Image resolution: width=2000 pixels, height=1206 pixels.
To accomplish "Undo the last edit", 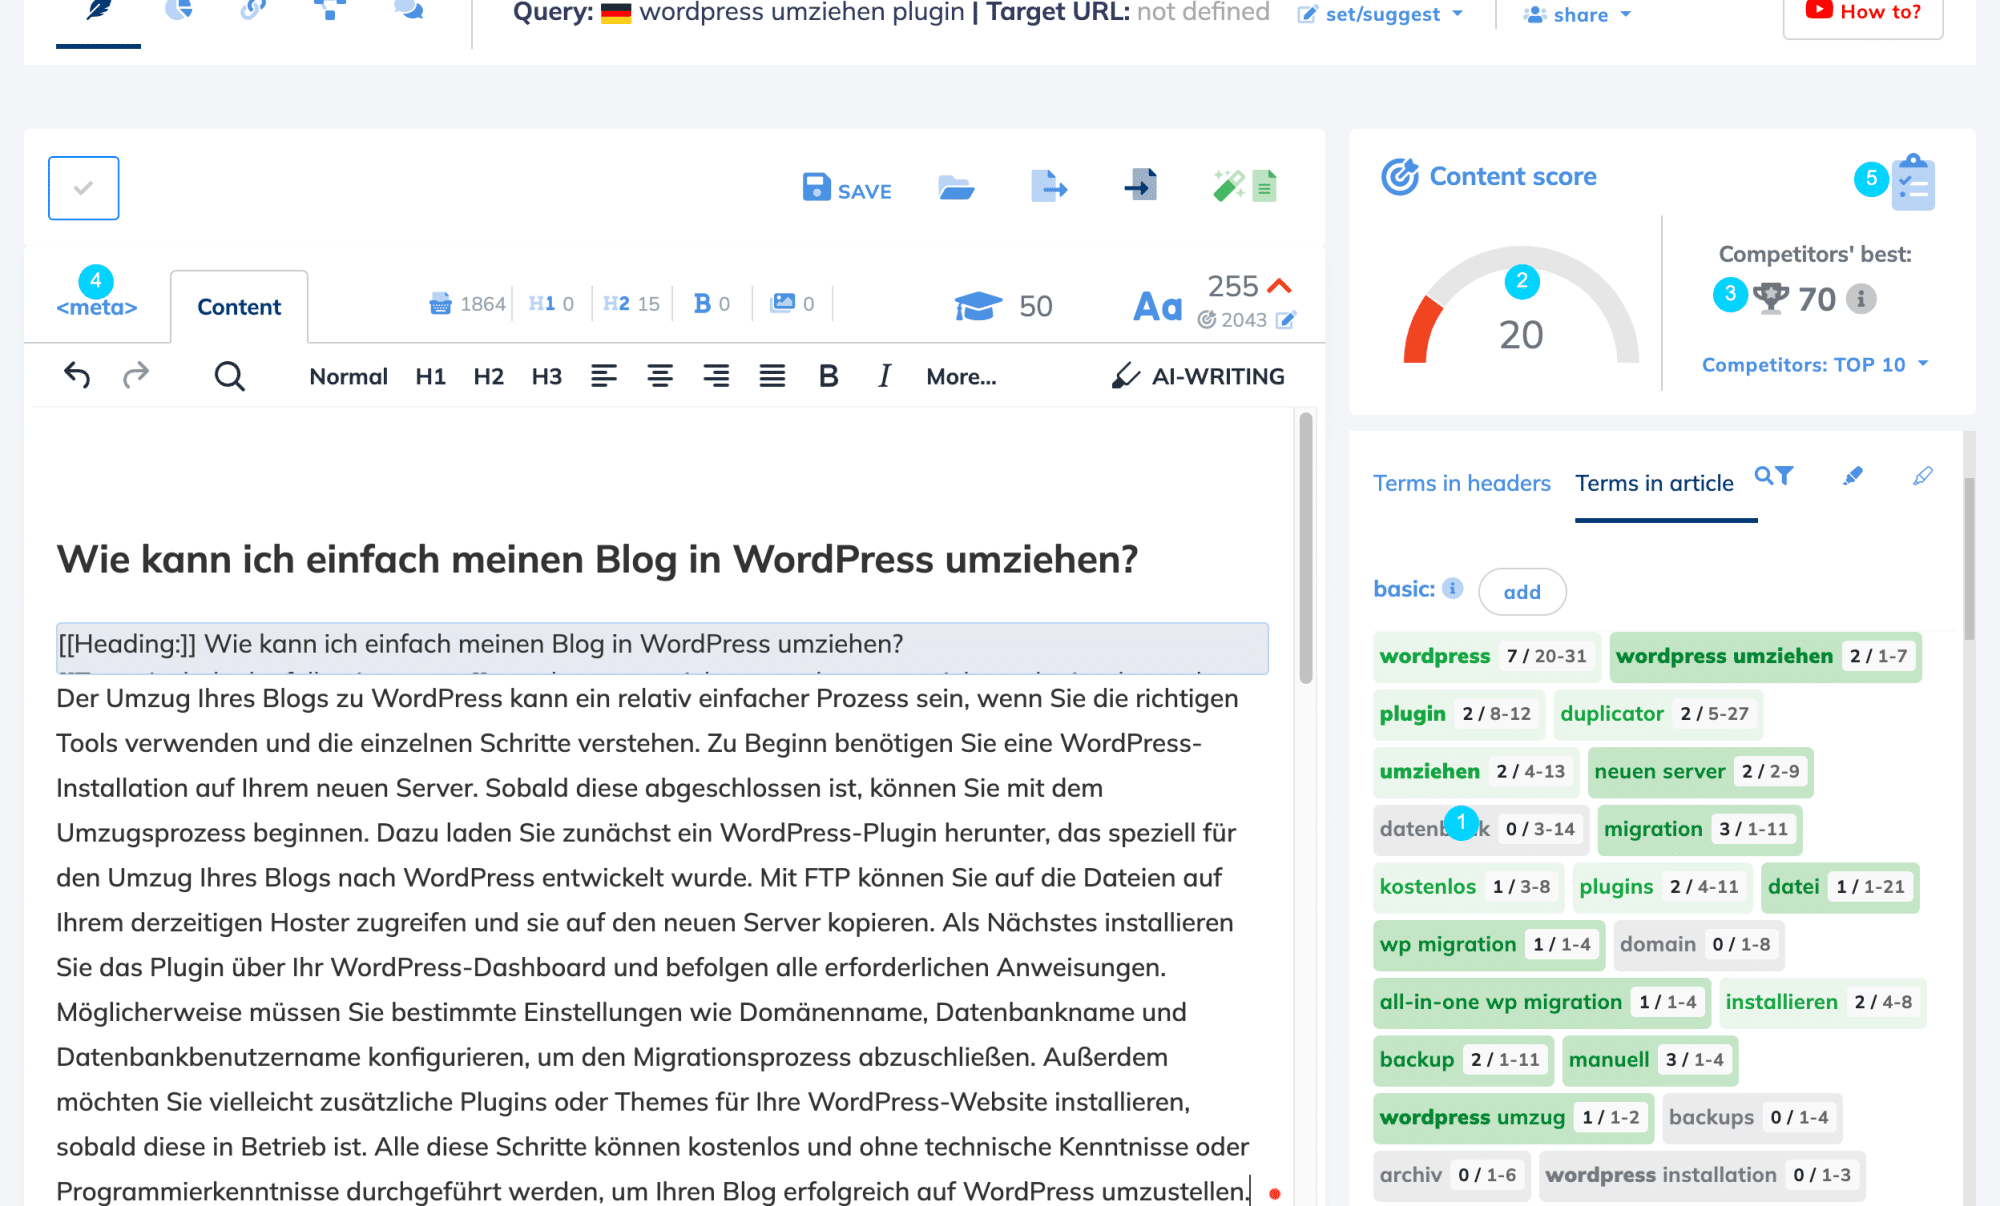I will point(77,375).
